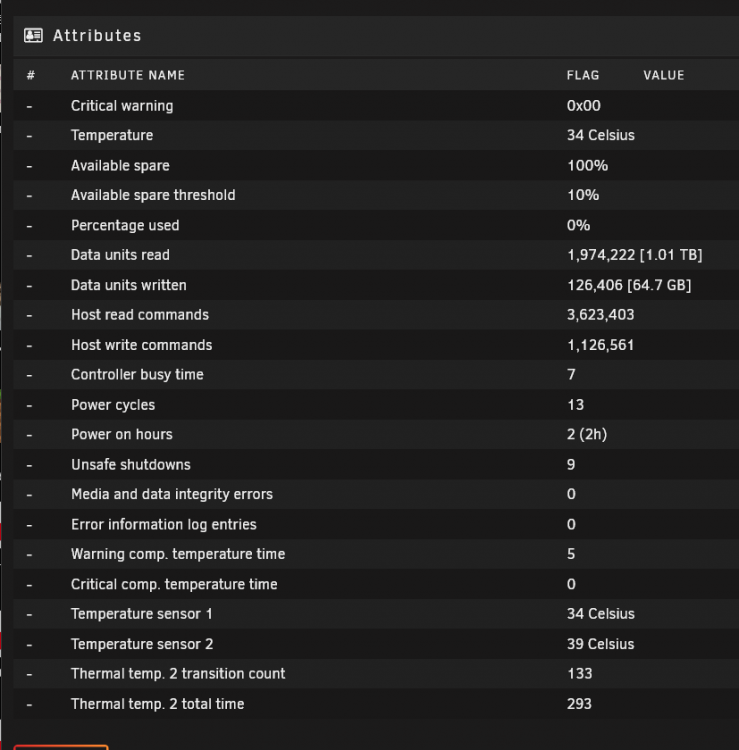Click the orange-outlined button at bottom left
Image resolution: width=739 pixels, height=750 pixels.
61,747
